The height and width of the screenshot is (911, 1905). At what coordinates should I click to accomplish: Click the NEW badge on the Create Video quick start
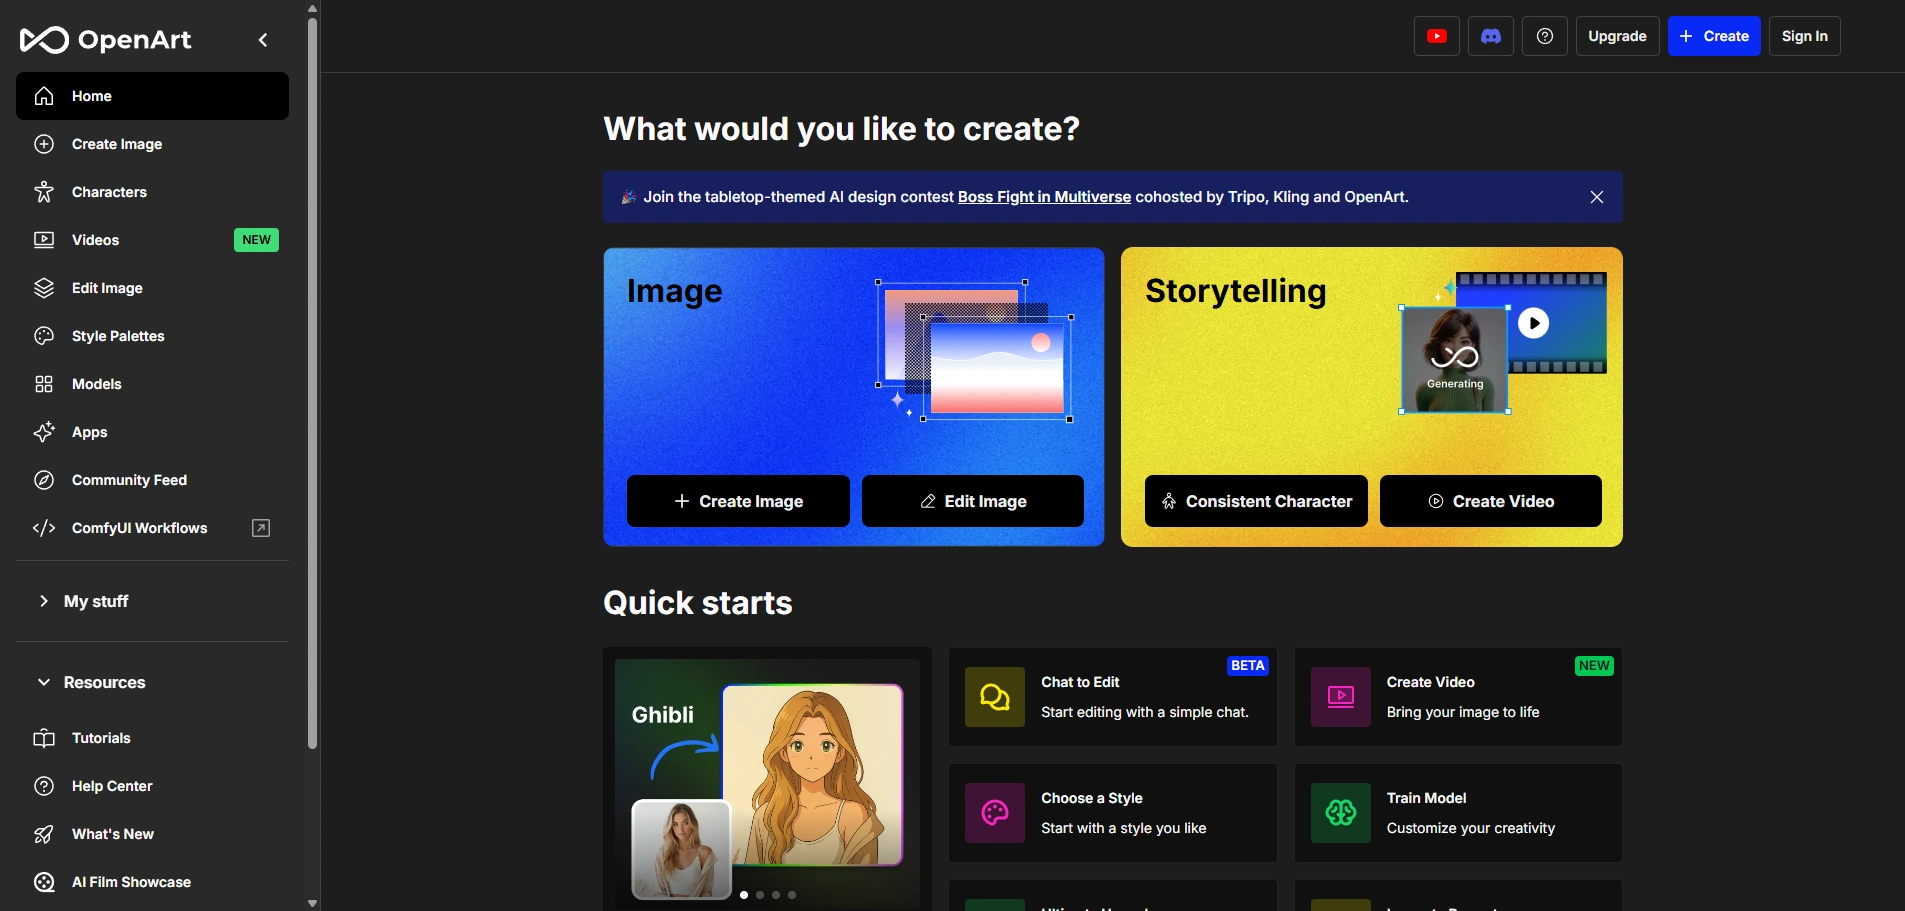[x=1594, y=666]
